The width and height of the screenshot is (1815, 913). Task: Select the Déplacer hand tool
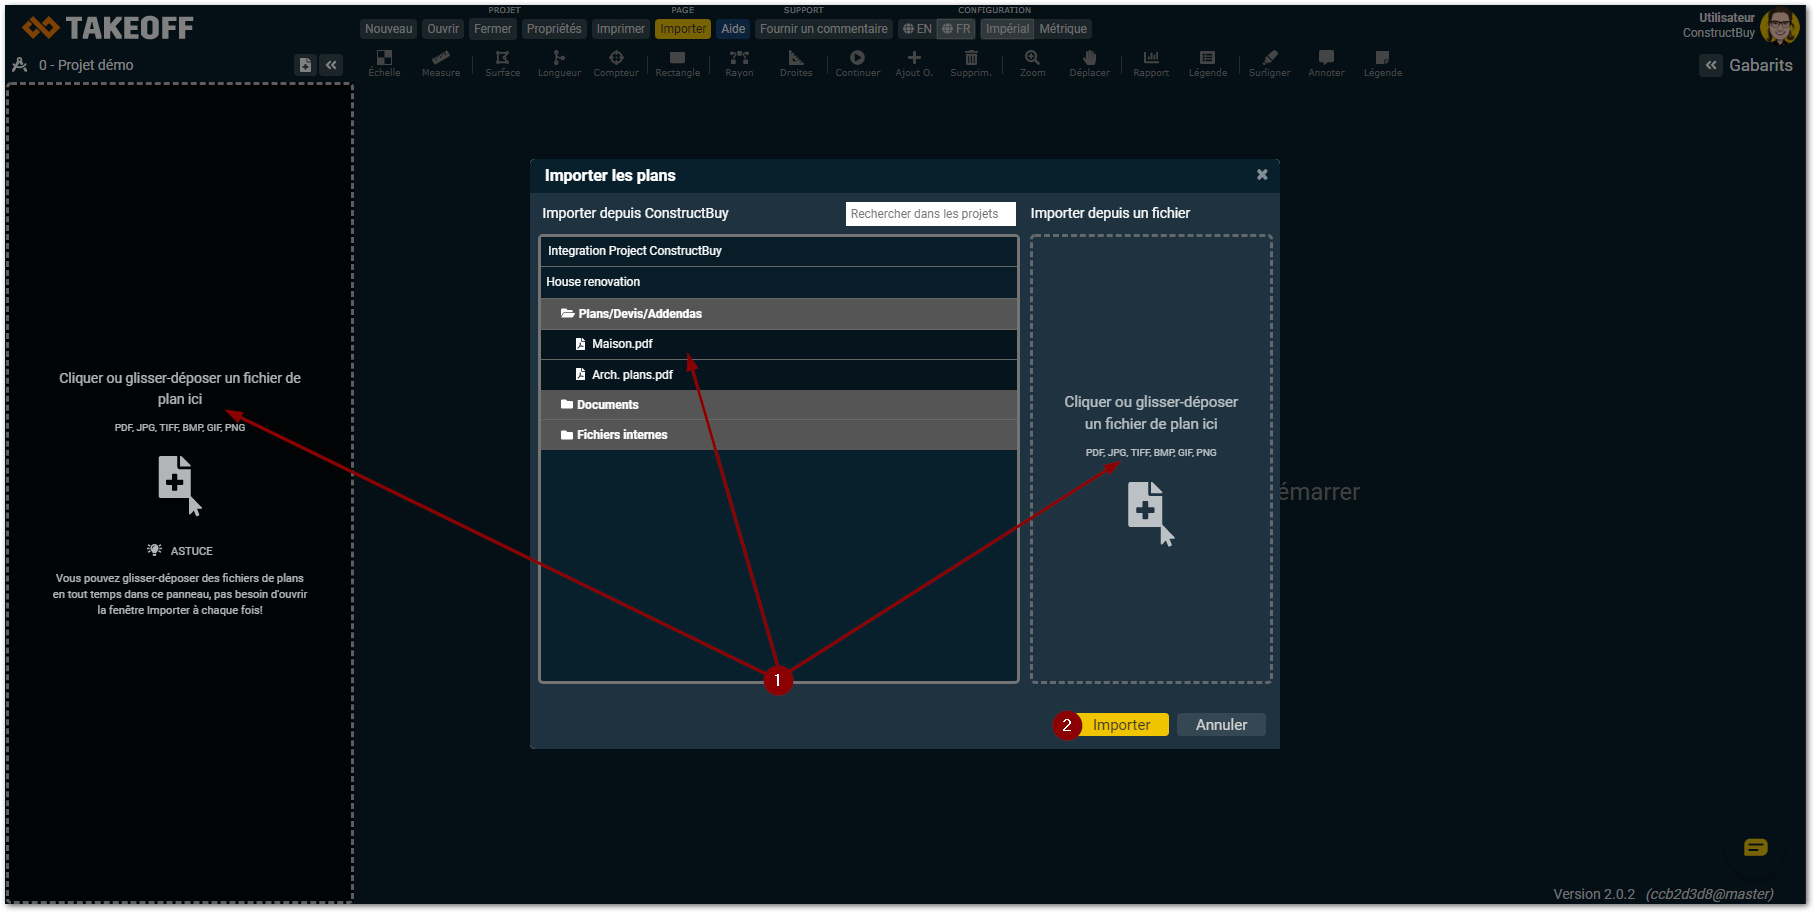coord(1089,63)
